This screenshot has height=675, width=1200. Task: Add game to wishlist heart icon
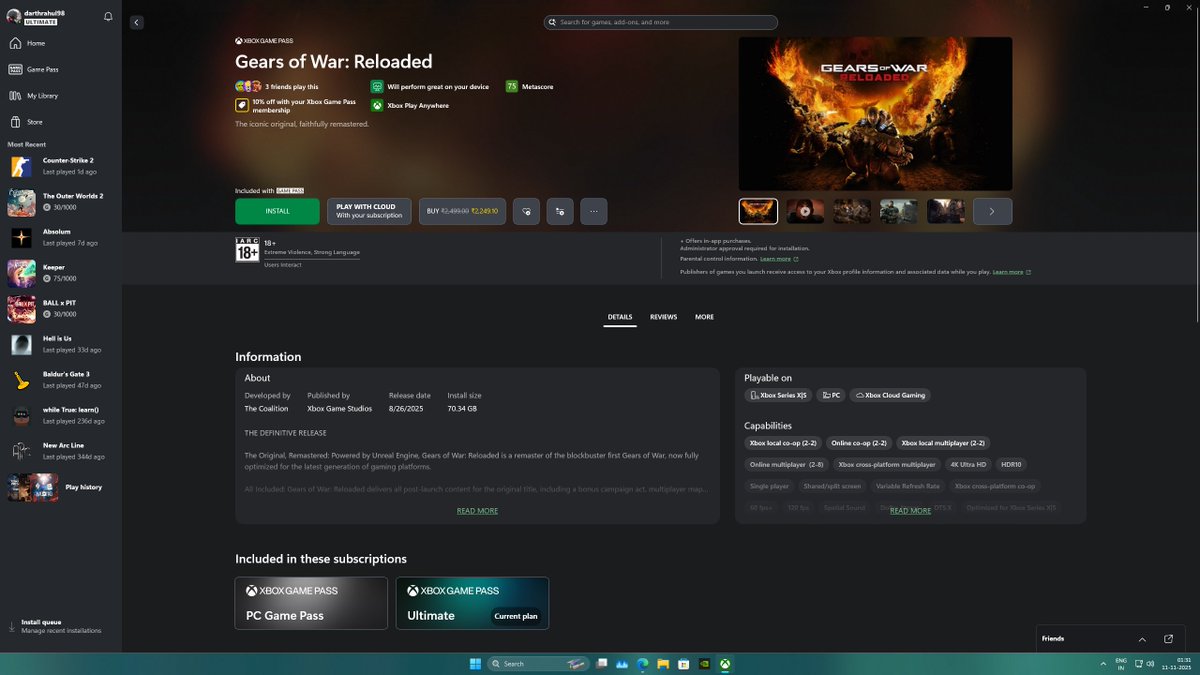pyautogui.click(x=526, y=211)
